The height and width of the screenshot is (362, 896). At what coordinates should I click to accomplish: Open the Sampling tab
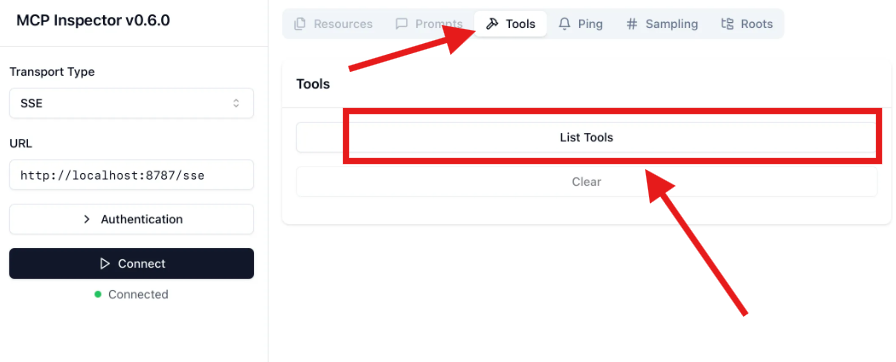coord(662,24)
